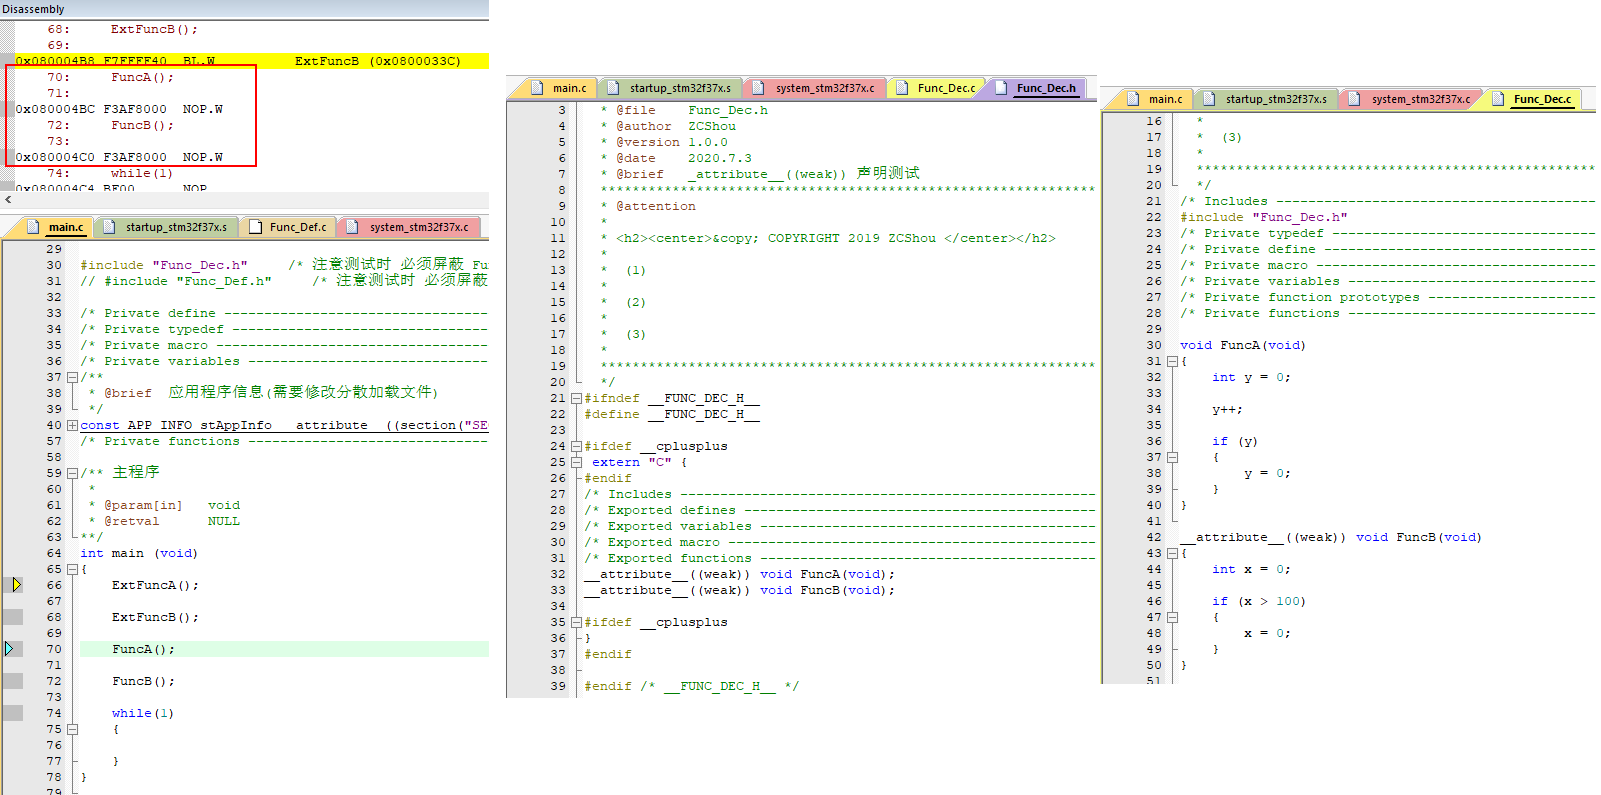Click the y++; statement
The image size is (1601, 795).
1227,409
